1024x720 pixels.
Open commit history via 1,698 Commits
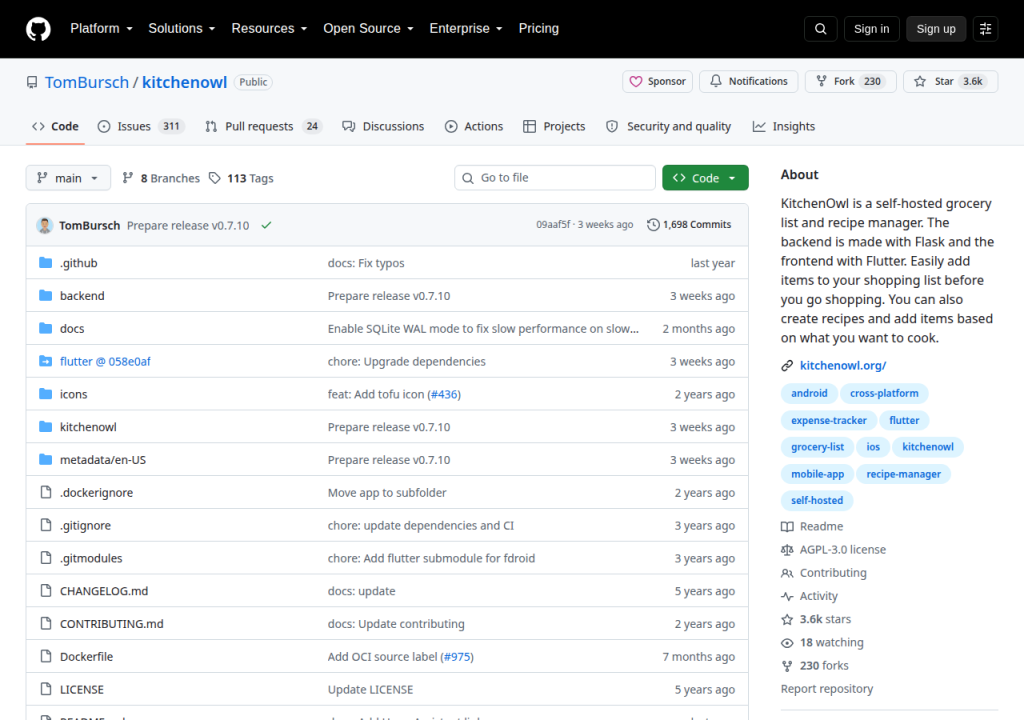tap(689, 225)
